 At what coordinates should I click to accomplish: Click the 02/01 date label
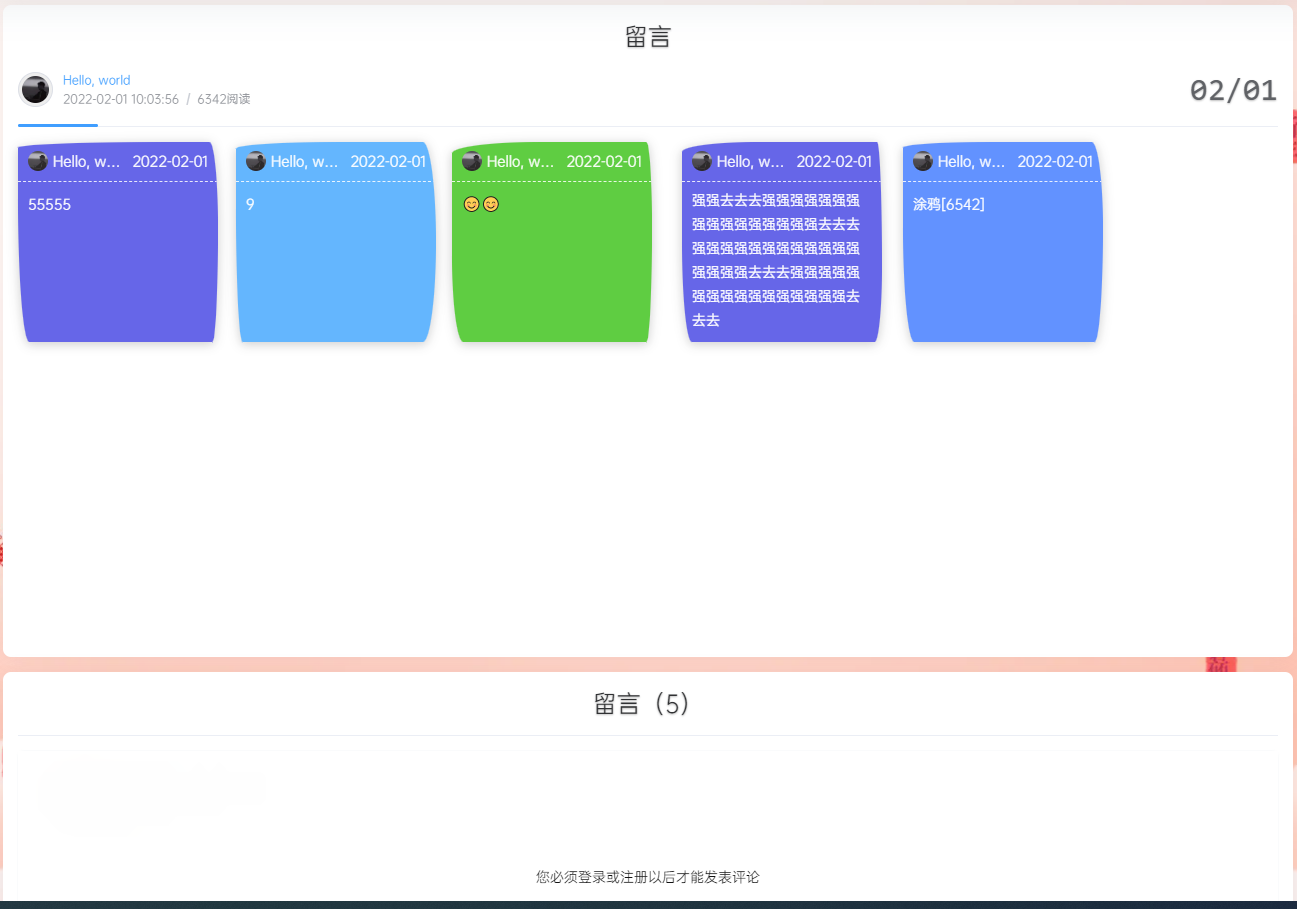click(x=1232, y=91)
